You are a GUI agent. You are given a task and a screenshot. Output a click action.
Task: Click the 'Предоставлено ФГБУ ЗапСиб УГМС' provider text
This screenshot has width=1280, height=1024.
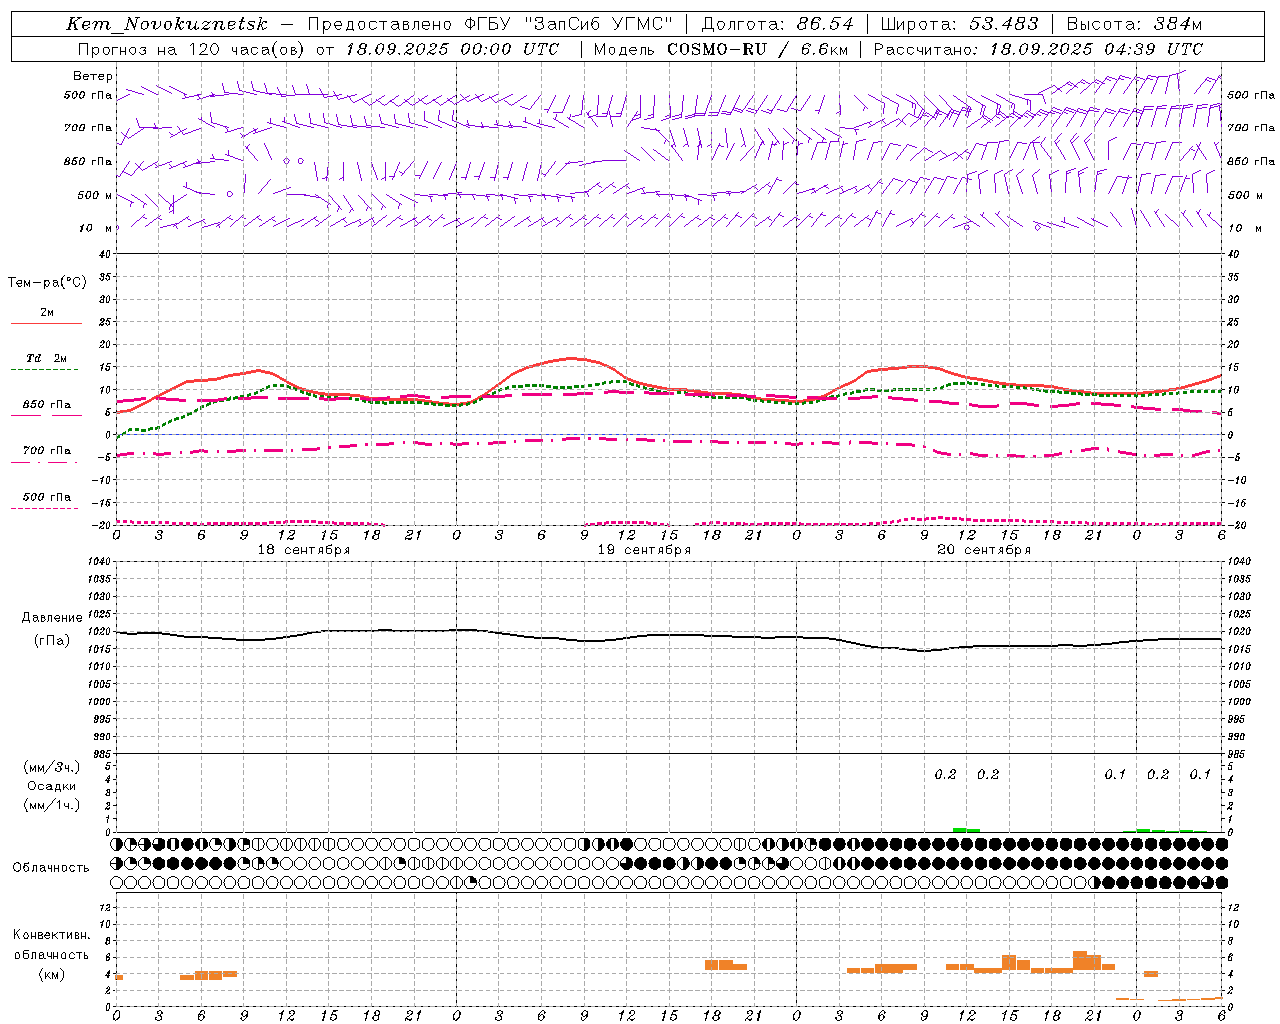(x=490, y=24)
